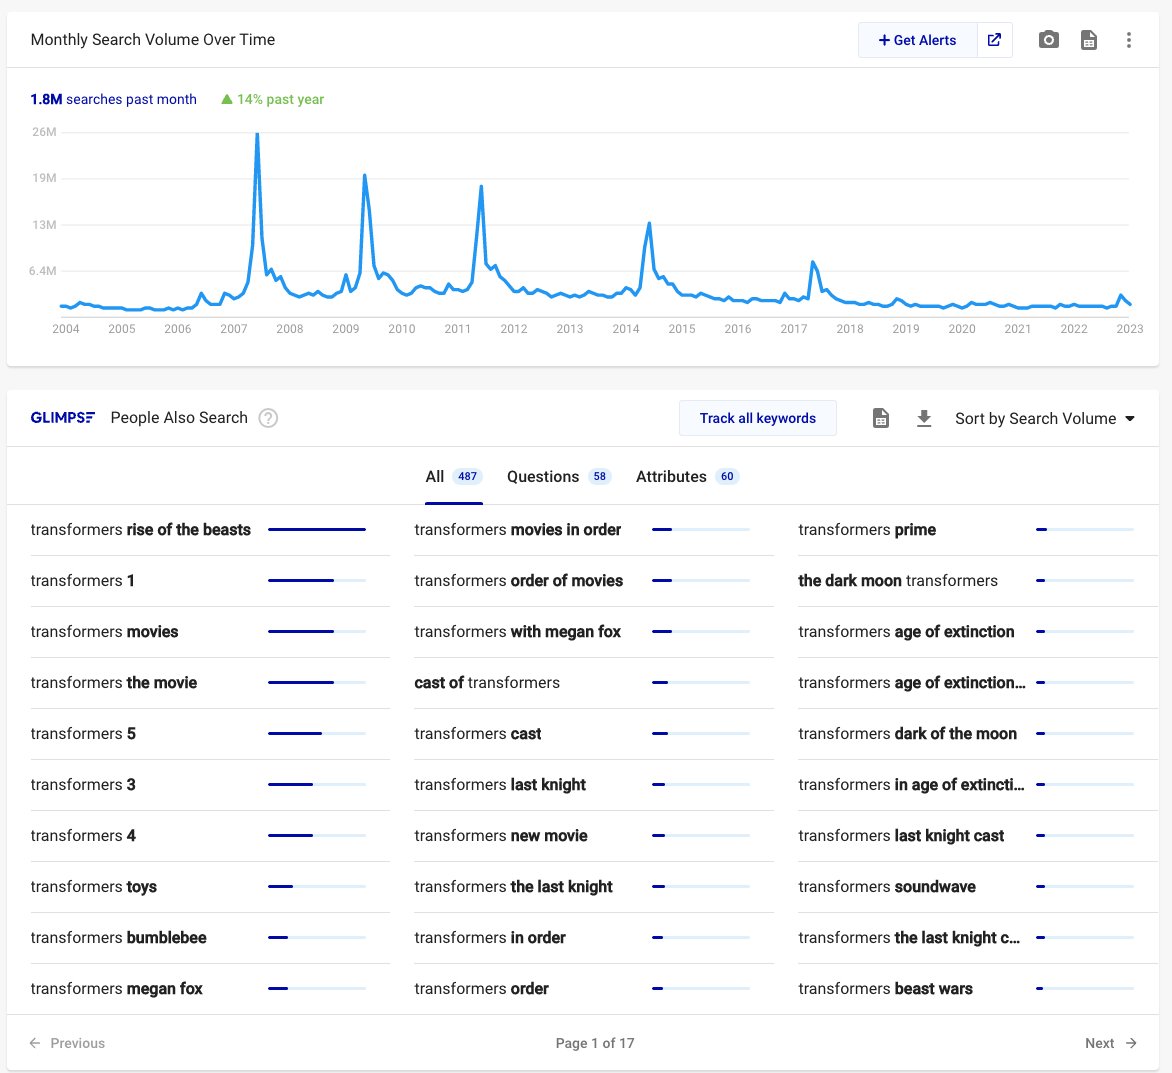Open the Sort by Search Volume dropdown

click(1045, 418)
